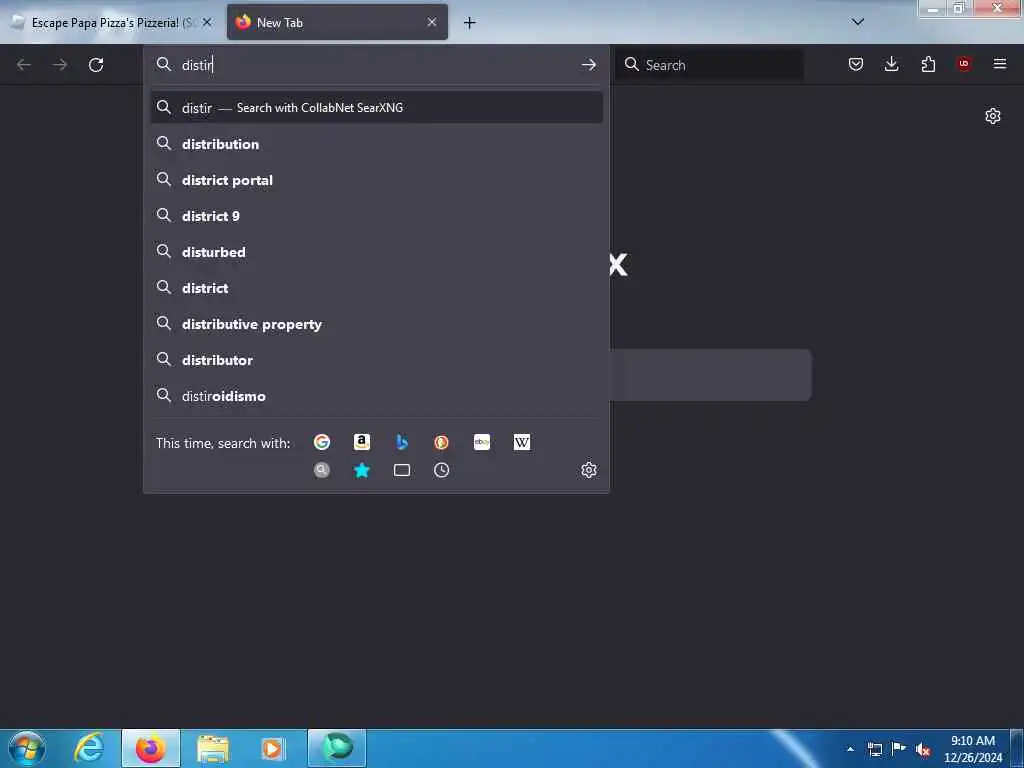Screen dimensions: 1024x768
Task: Select the 'distribution' suggestion
Action: point(377,144)
